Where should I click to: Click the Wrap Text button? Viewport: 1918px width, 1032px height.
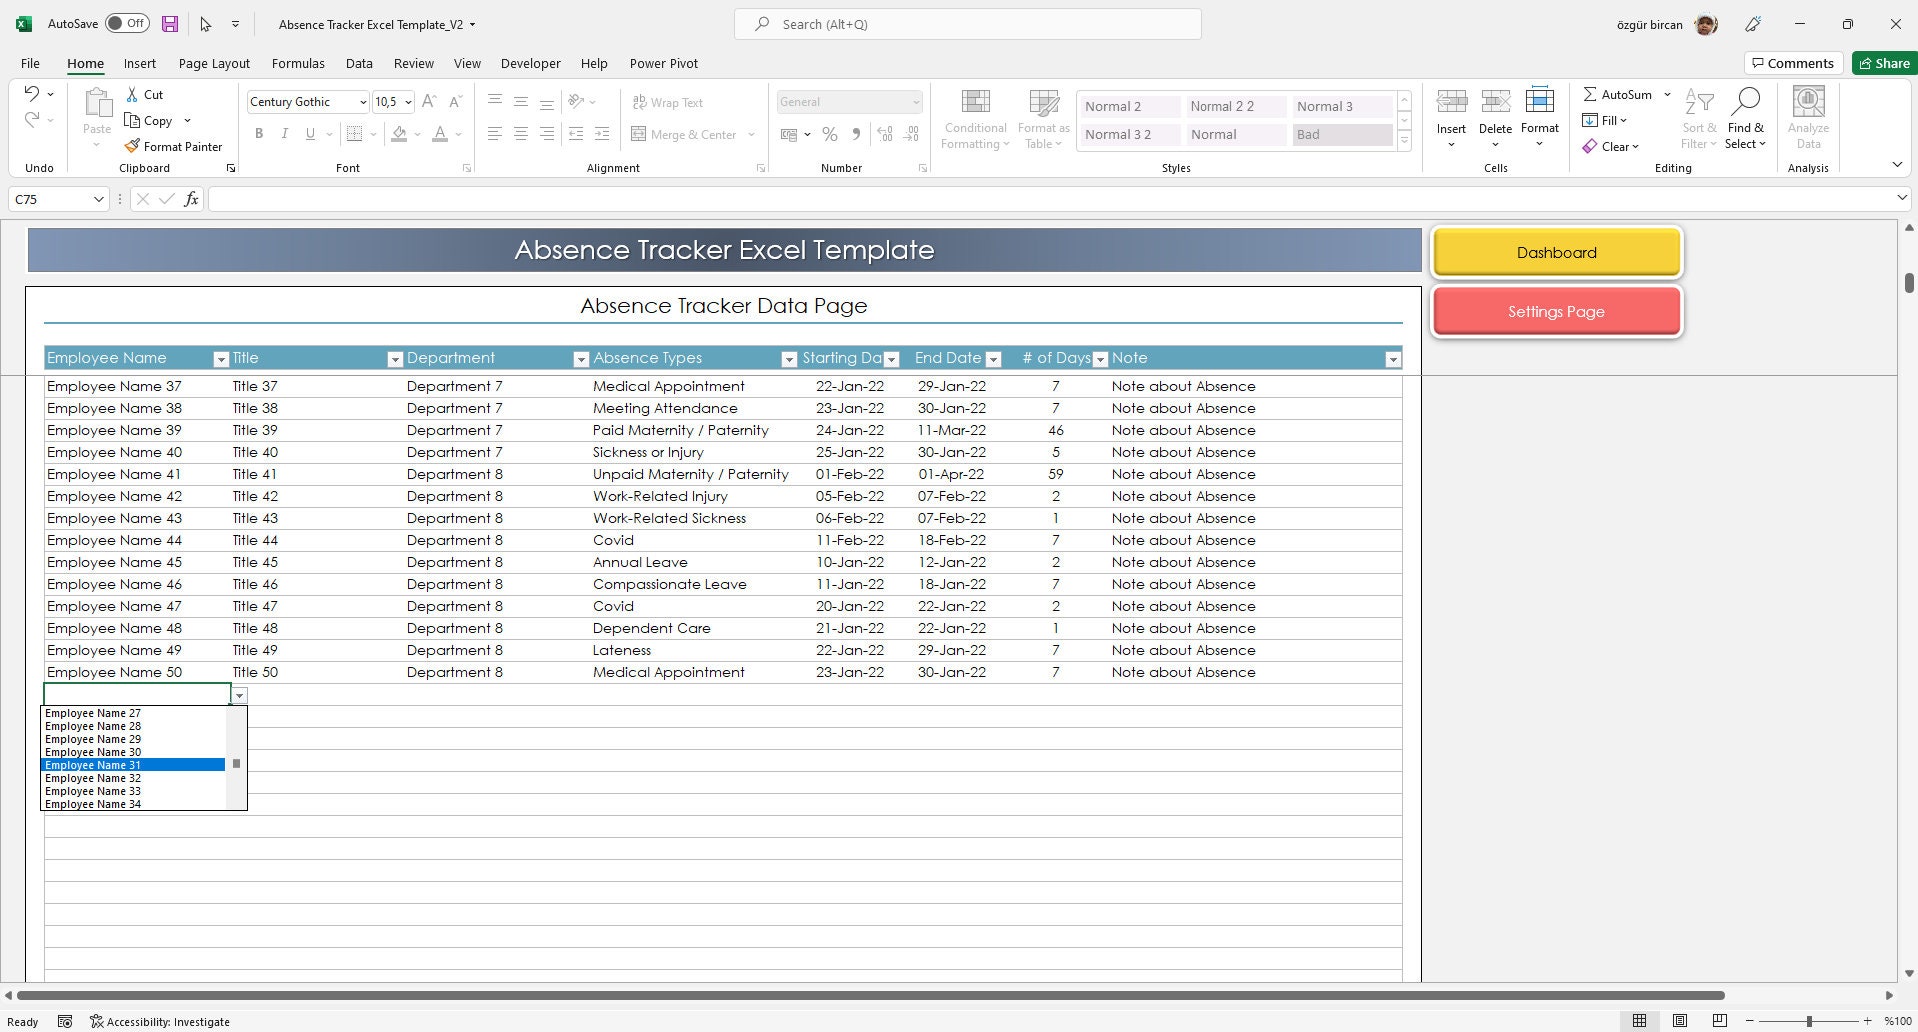coord(667,102)
